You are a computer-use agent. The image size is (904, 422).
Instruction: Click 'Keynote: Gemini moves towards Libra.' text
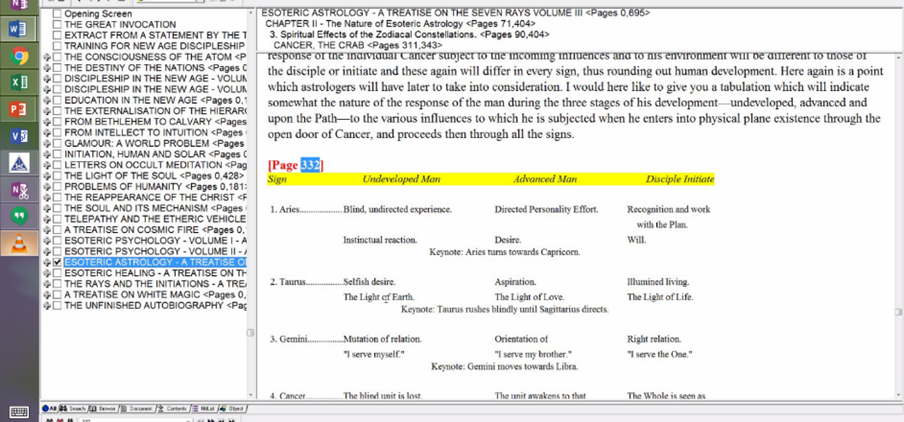tap(504, 366)
